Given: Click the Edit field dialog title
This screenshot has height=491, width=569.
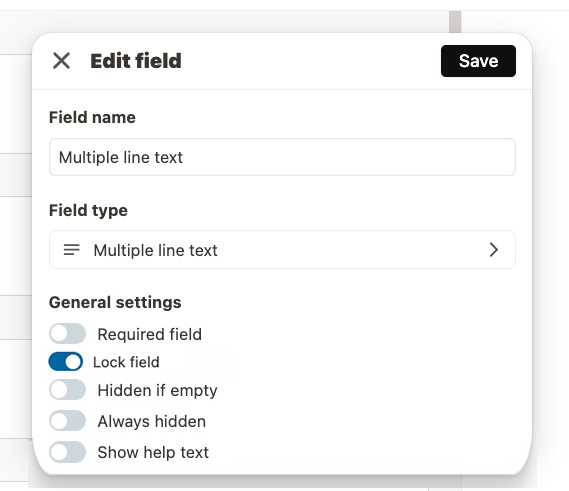Looking at the screenshot, I should coord(136,61).
